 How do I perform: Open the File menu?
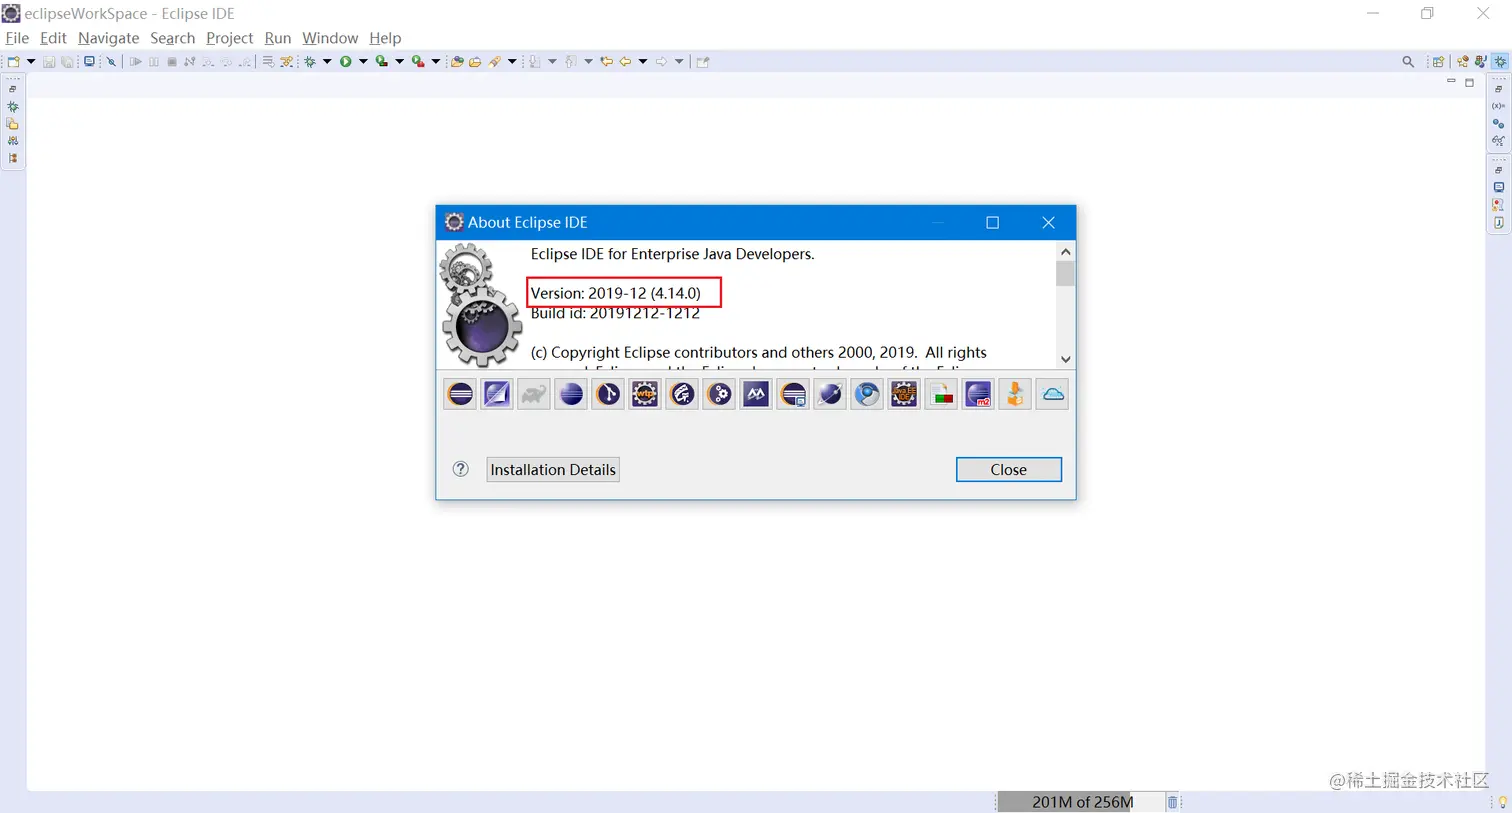pos(17,38)
